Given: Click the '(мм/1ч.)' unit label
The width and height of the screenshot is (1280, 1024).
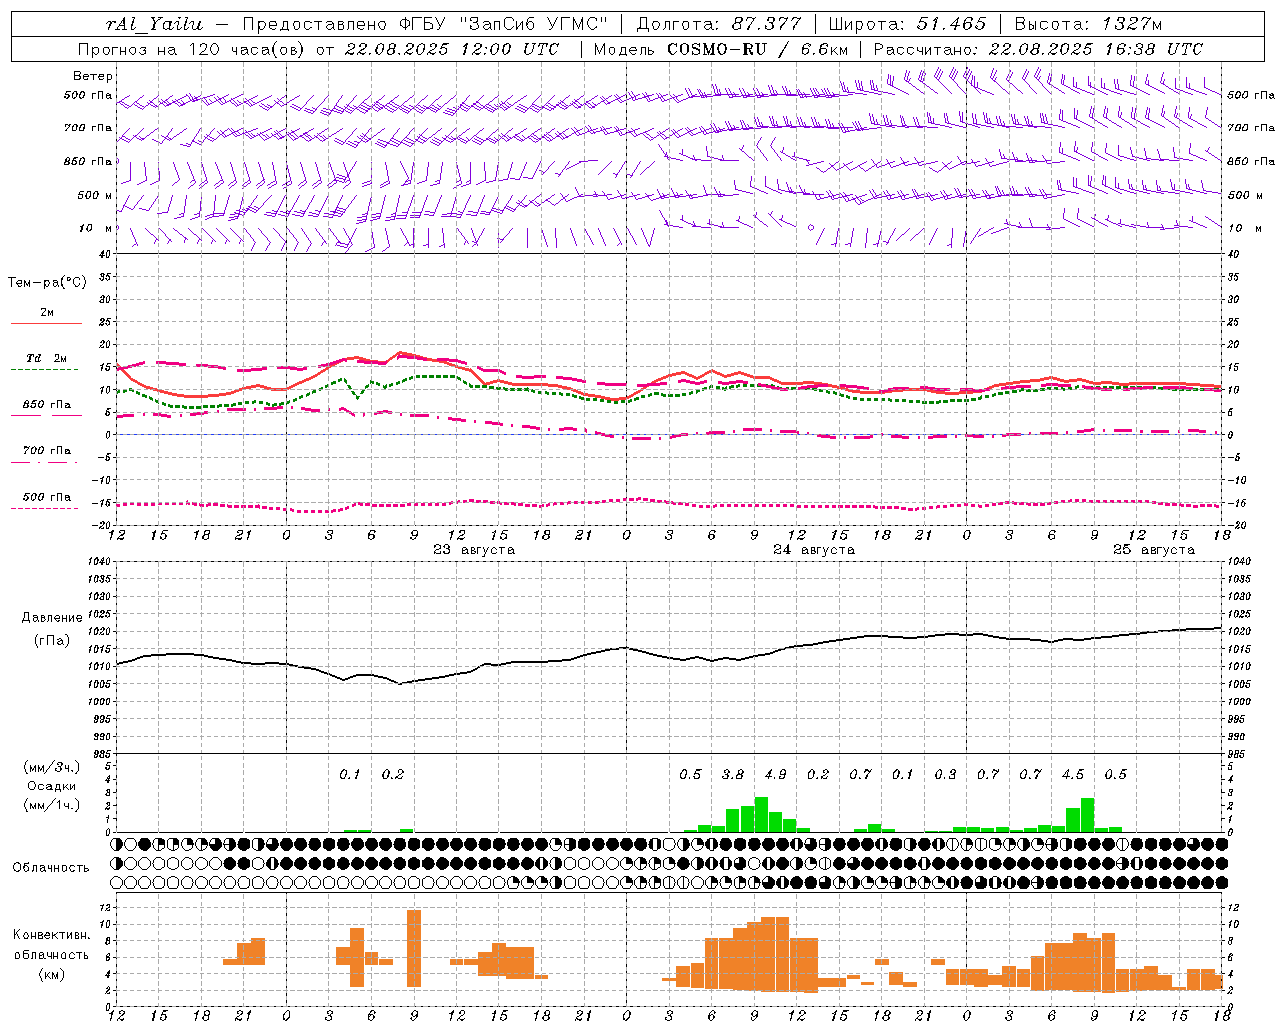Looking at the screenshot, I should click(x=51, y=805).
